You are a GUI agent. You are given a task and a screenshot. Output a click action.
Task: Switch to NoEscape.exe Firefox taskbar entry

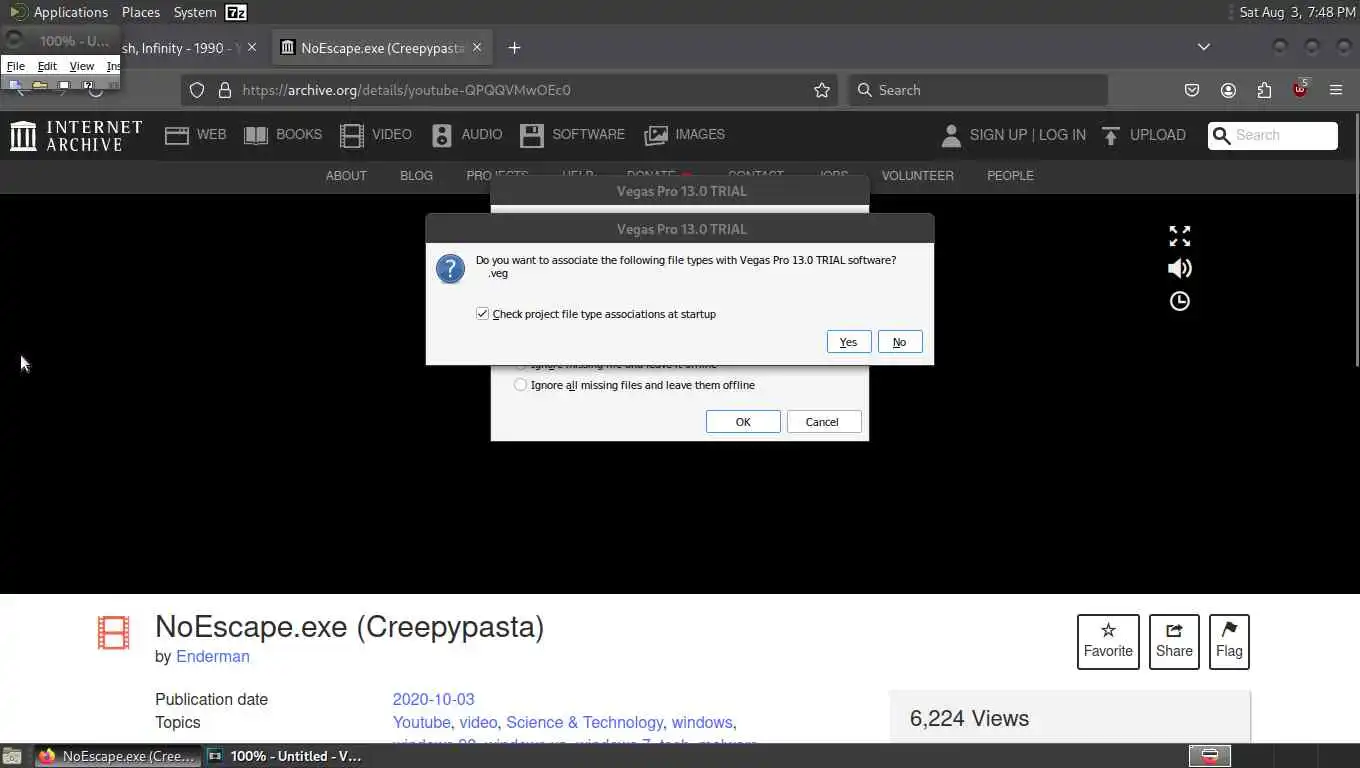(117, 756)
